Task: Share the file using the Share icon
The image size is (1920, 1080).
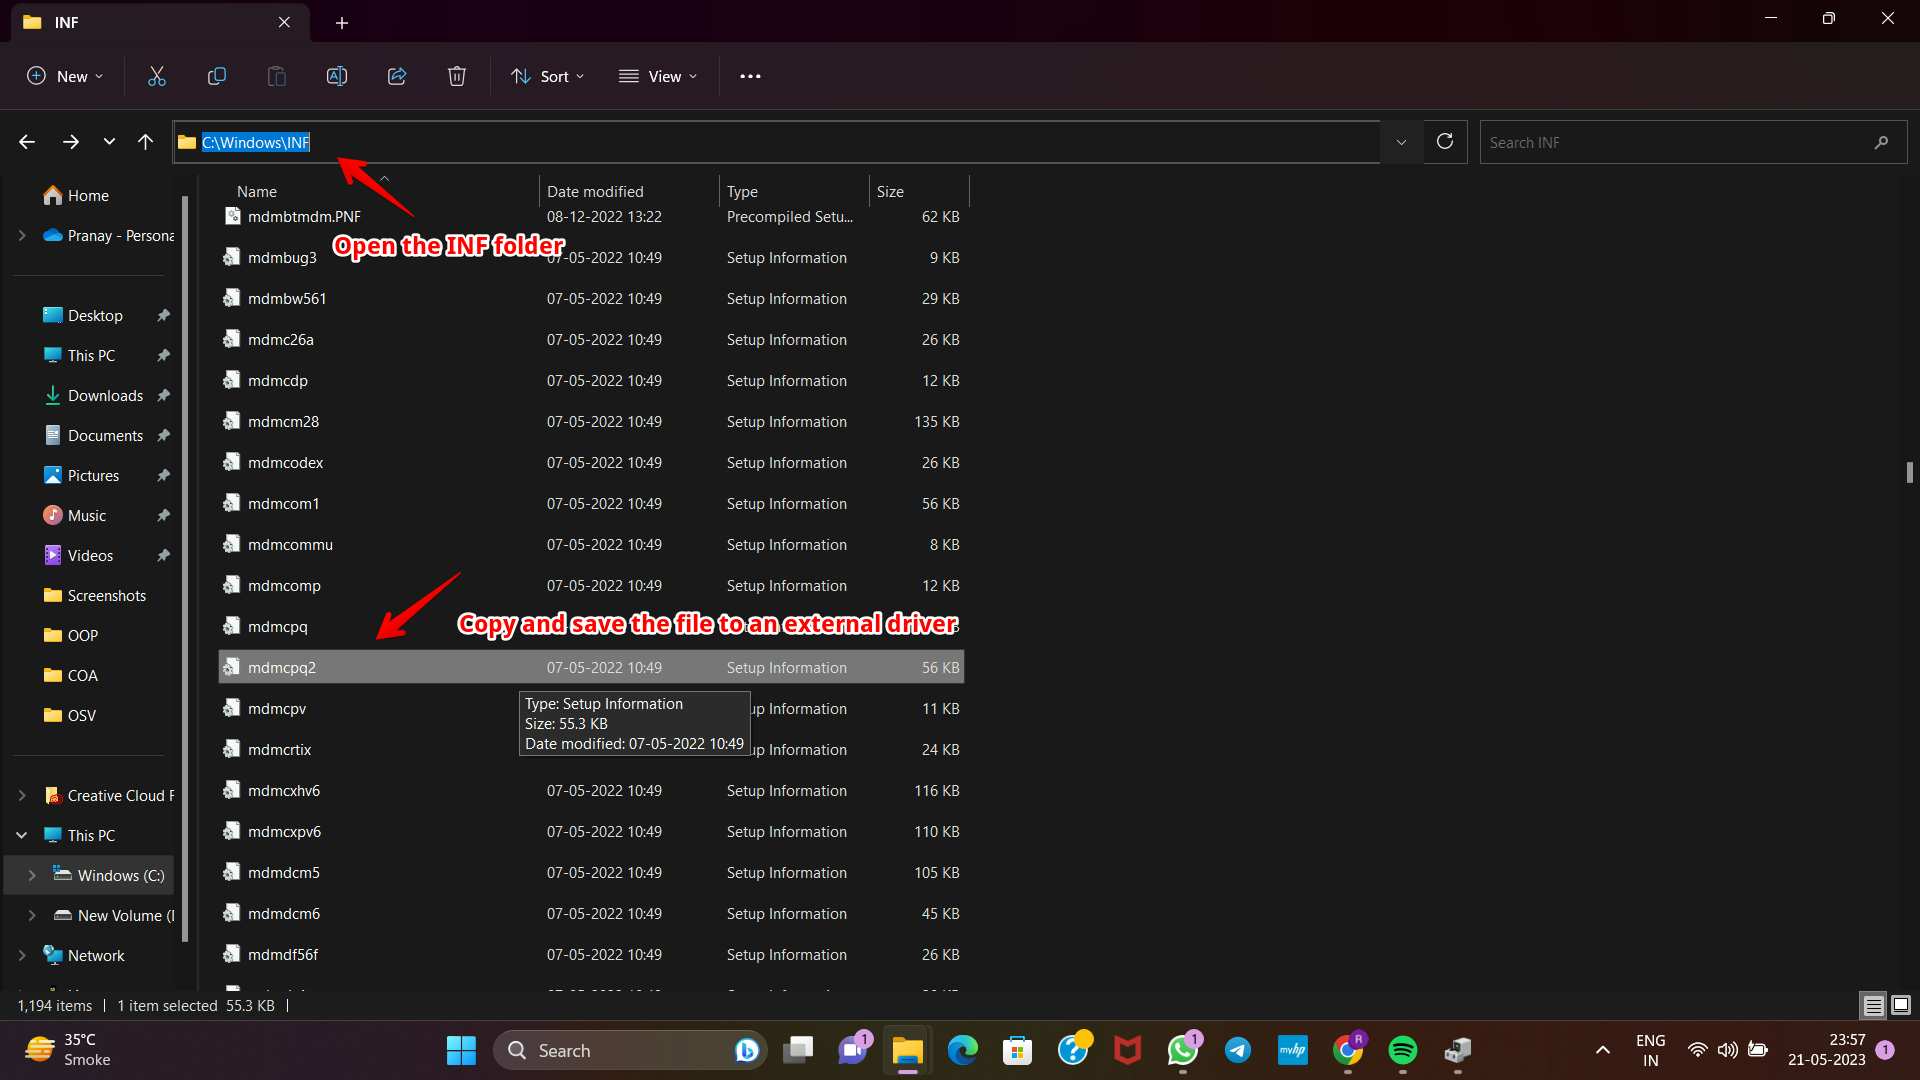Action: pyautogui.click(x=396, y=76)
